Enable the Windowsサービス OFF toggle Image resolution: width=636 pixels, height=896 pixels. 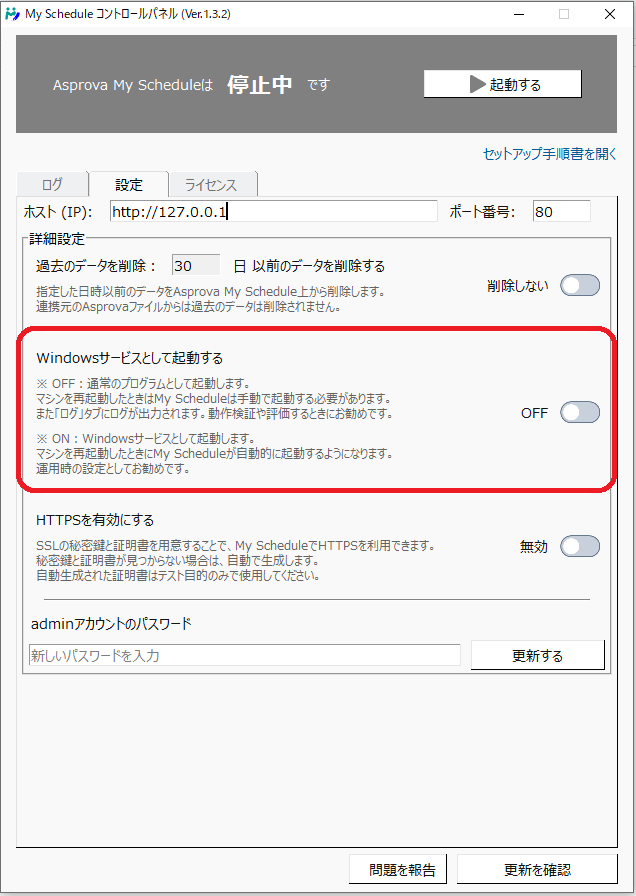pyautogui.click(x=579, y=412)
